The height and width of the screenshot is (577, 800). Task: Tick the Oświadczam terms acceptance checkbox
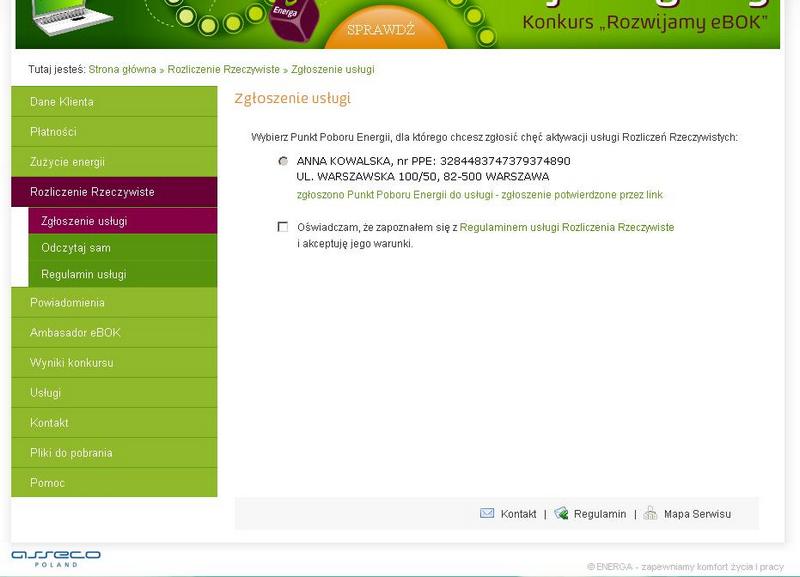coord(283,227)
